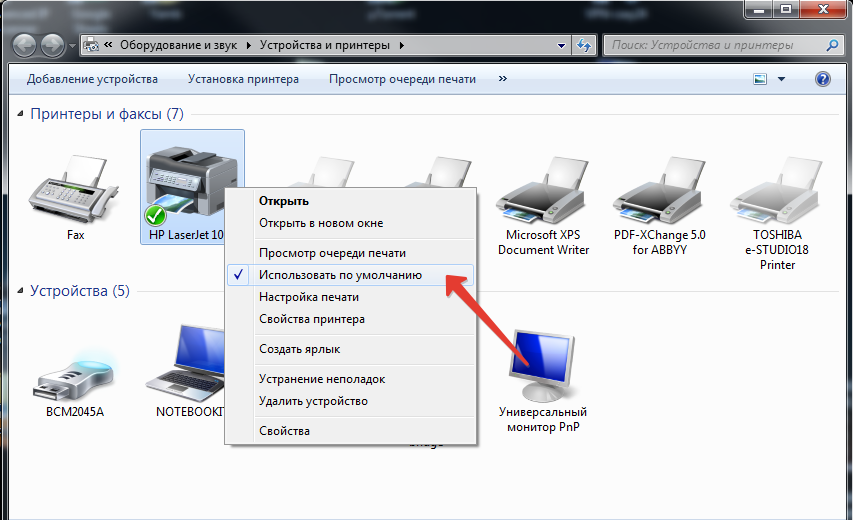Select the HP LaserJet printer icon
This screenshot has width=853, height=520.
(x=191, y=185)
